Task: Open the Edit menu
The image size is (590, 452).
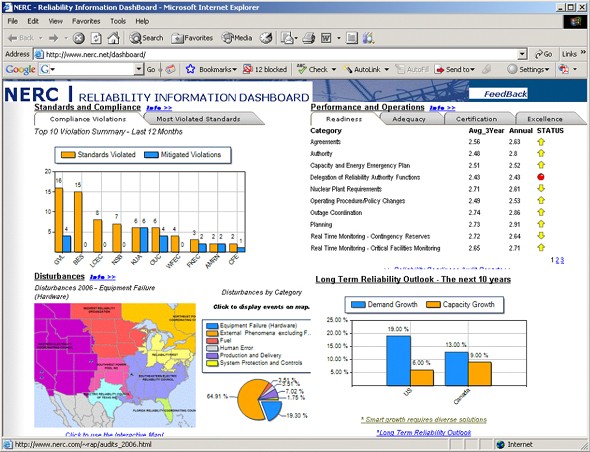Action: (33, 21)
